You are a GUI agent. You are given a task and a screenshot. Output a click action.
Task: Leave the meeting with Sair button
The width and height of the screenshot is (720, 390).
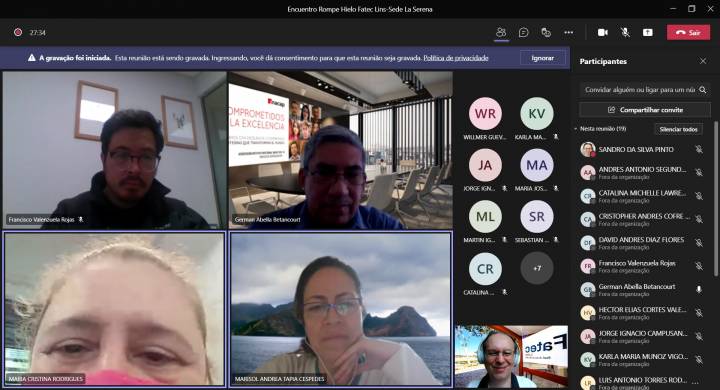(688, 33)
